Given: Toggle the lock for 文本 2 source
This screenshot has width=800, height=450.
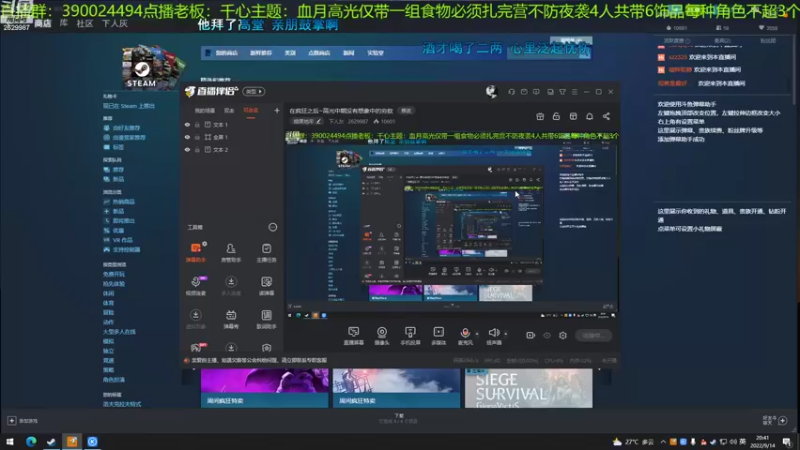Looking at the screenshot, I should pyautogui.click(x=197, y=149).
